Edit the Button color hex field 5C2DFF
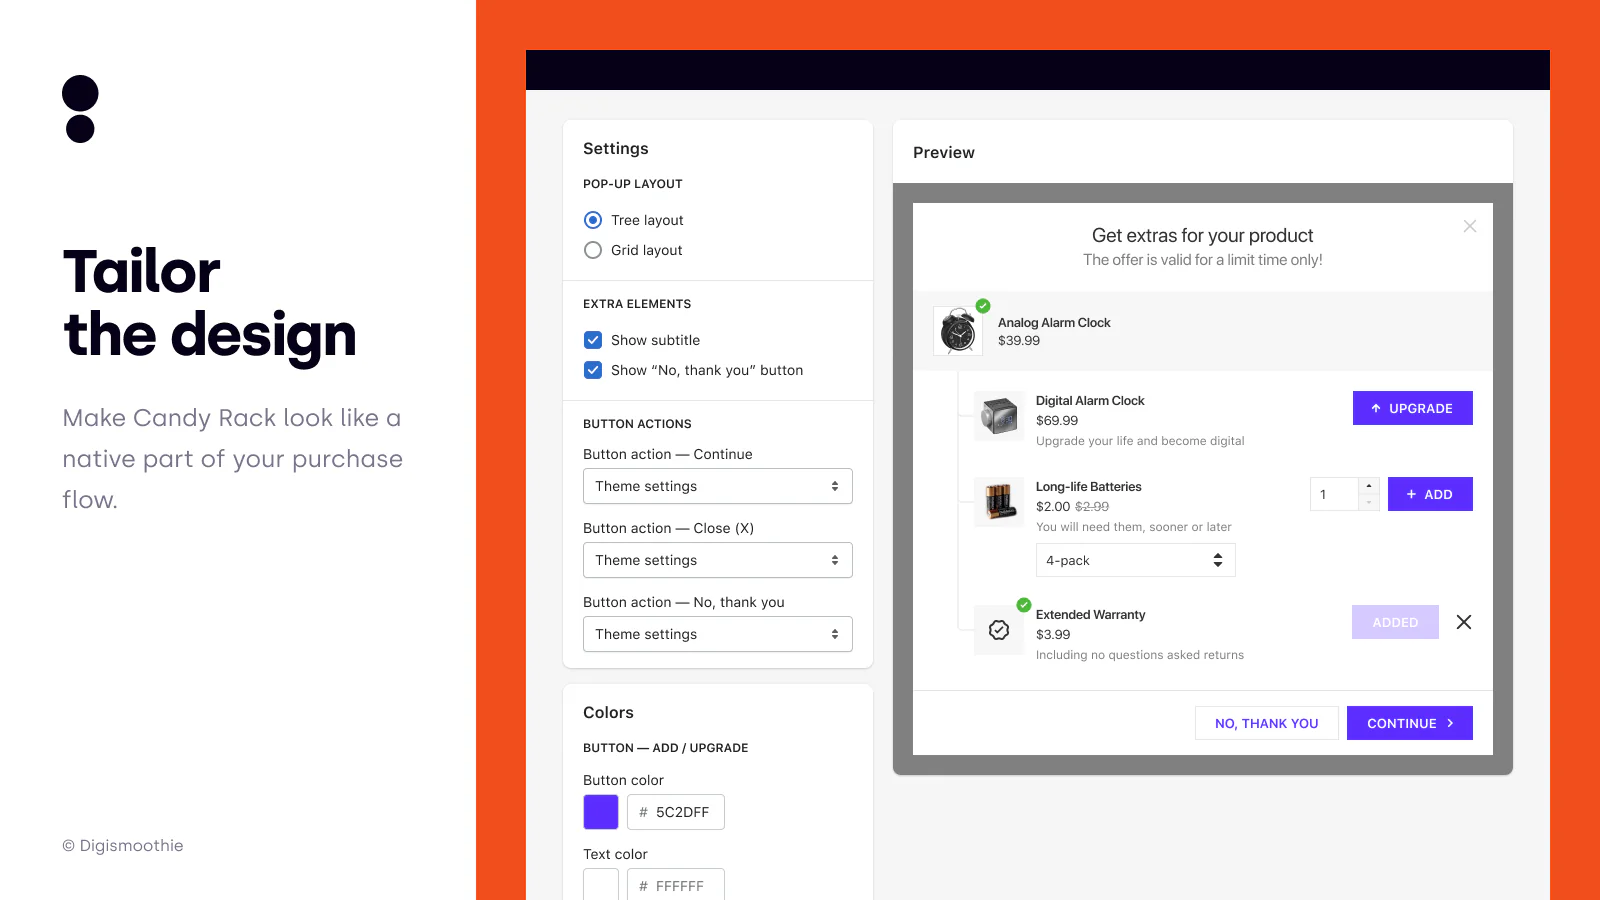 coord(676,812)
